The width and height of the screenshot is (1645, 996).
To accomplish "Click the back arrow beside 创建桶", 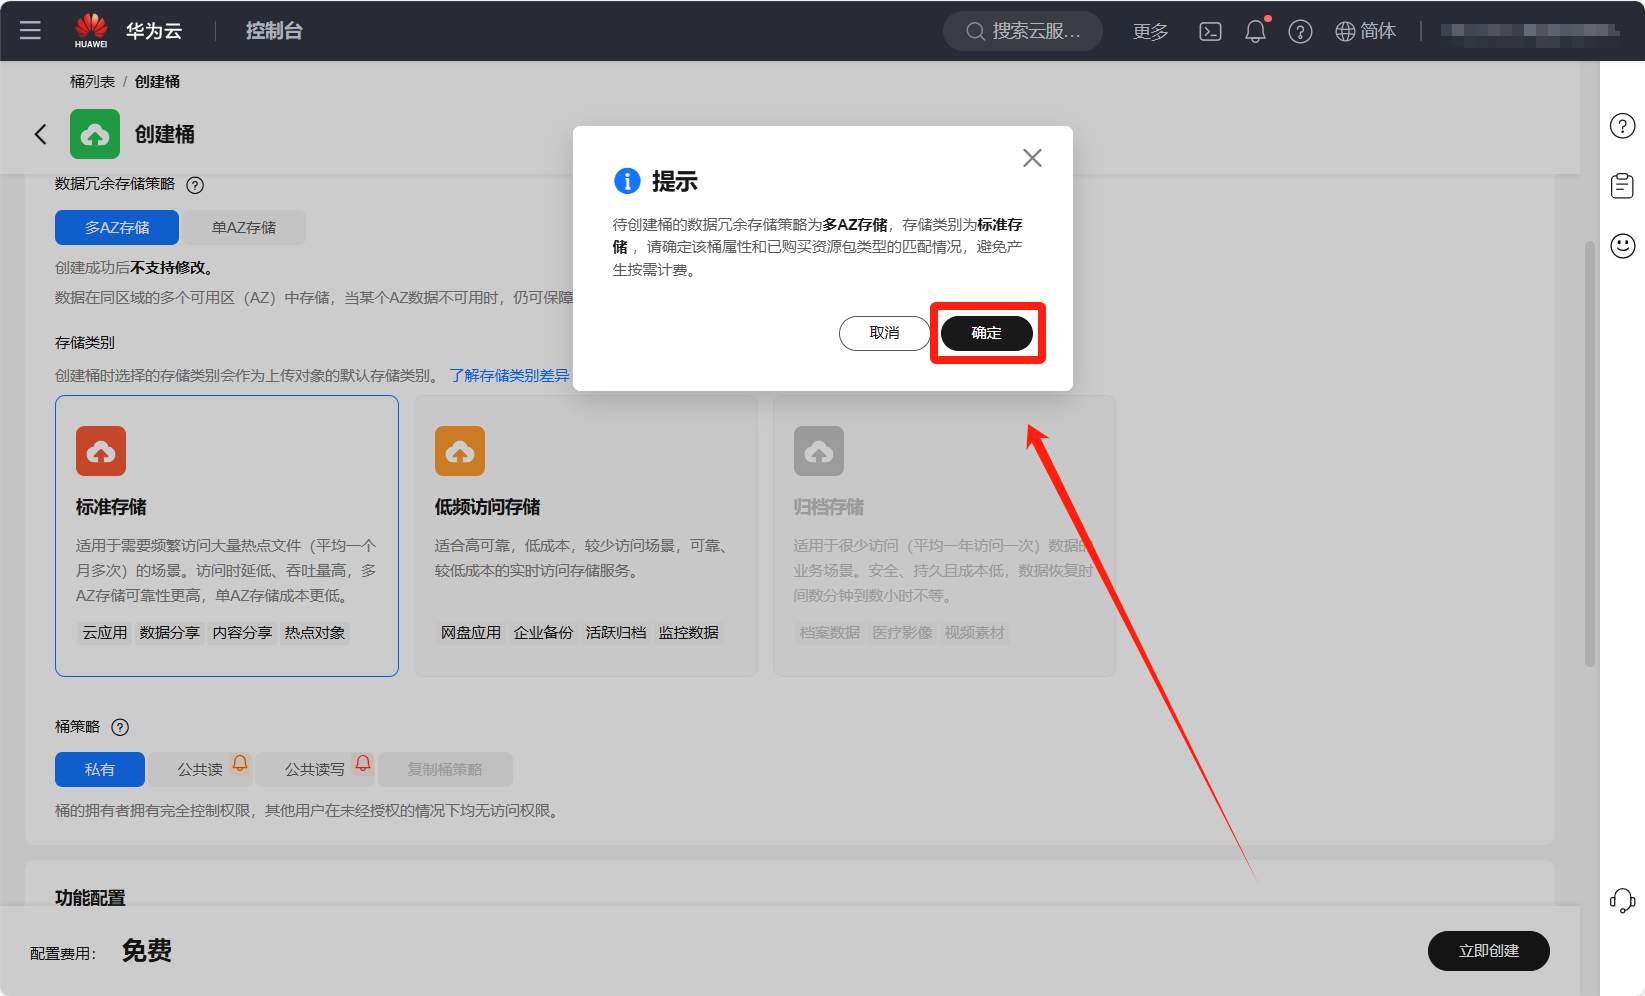I will 40,134.
